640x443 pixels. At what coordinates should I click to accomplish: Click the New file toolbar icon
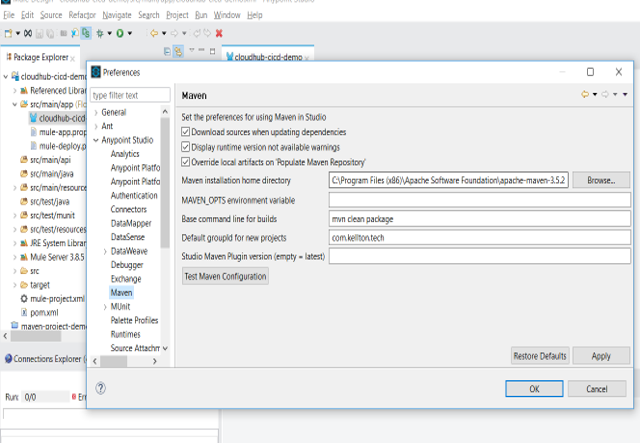tap(8, 33)
